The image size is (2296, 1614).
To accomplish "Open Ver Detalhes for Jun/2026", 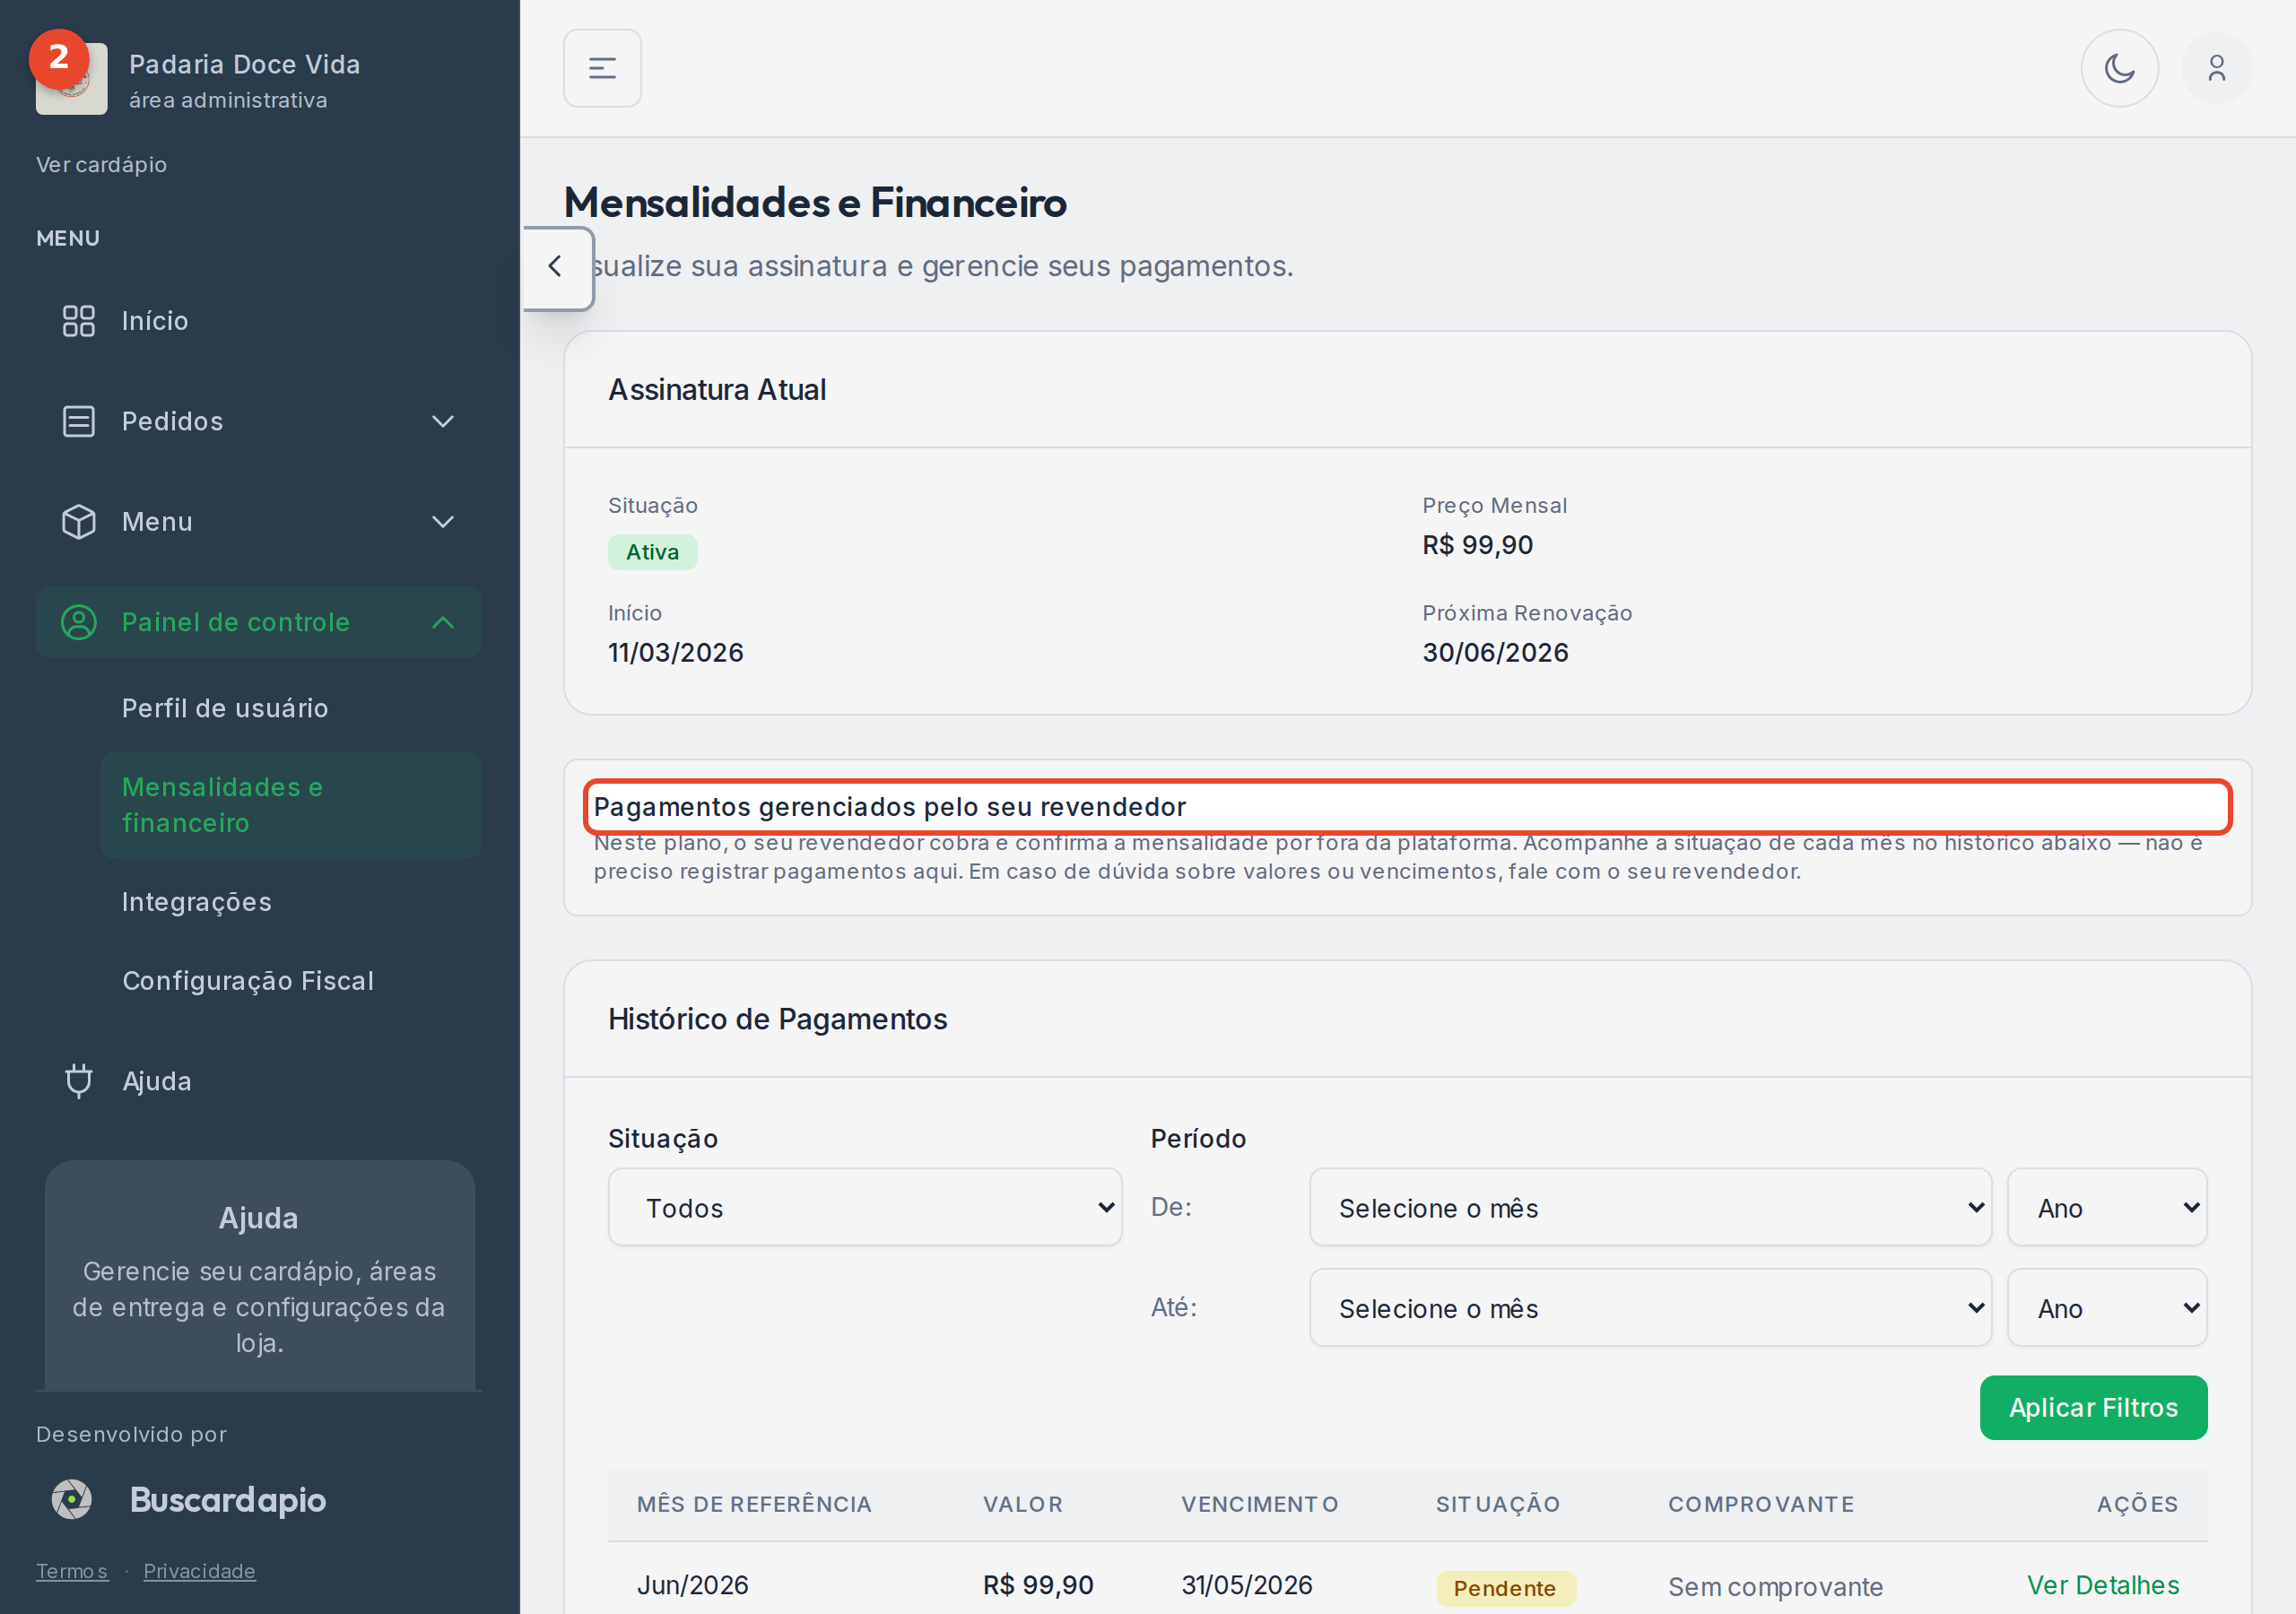I will pos(2102,1585).
